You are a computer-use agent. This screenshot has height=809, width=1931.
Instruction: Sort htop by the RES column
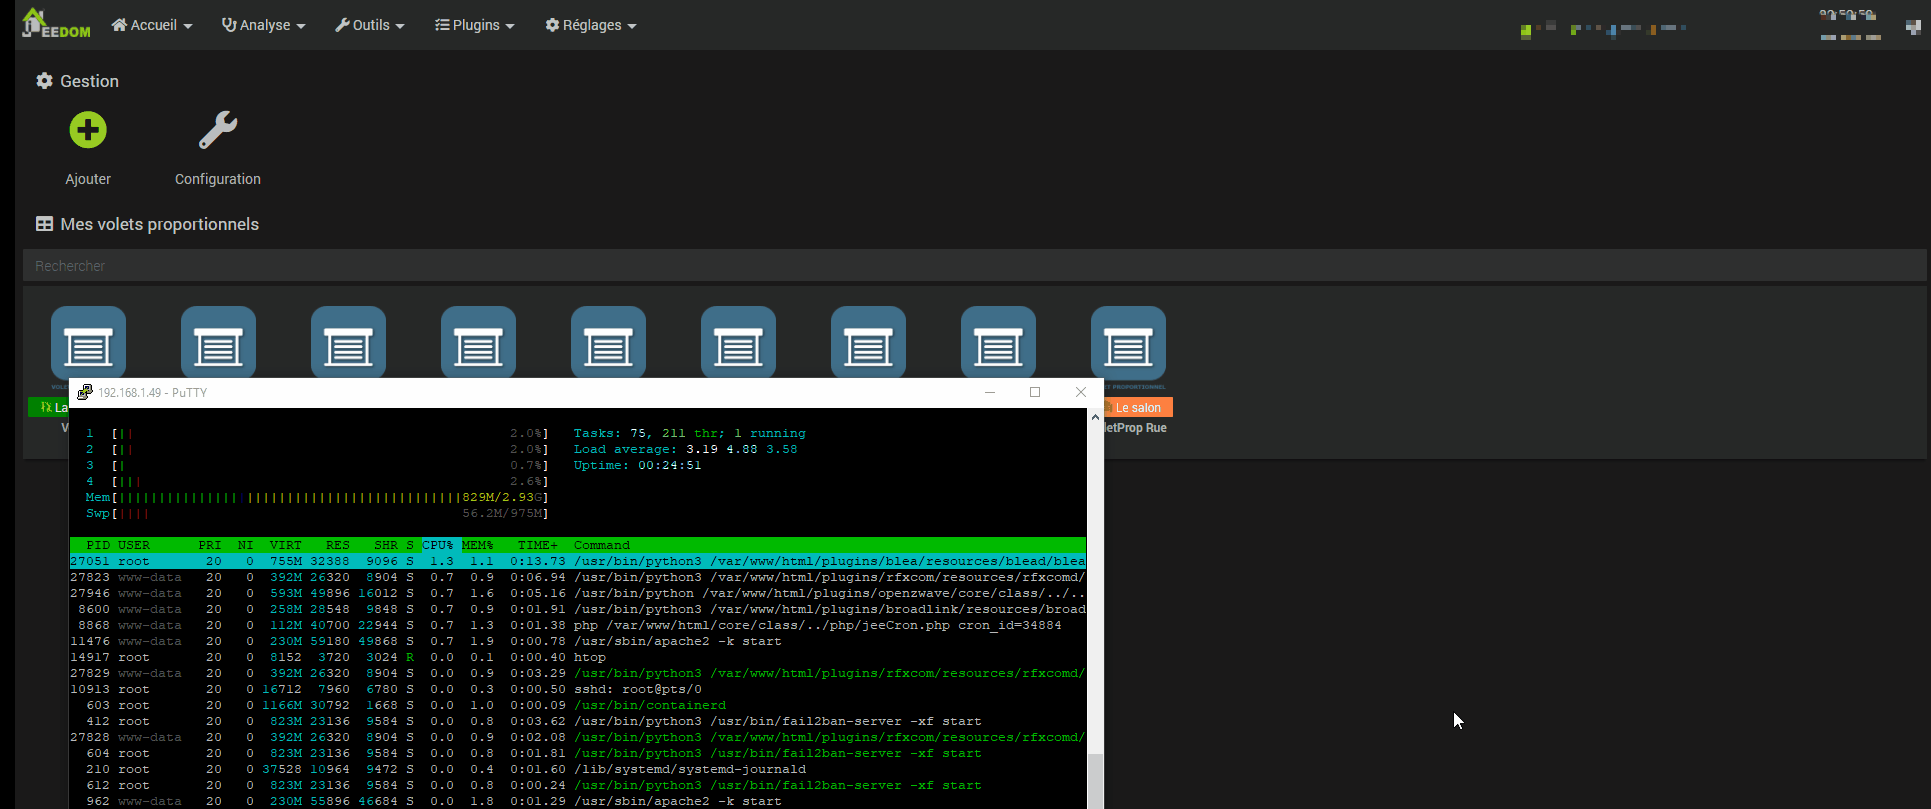pos(338,545)
